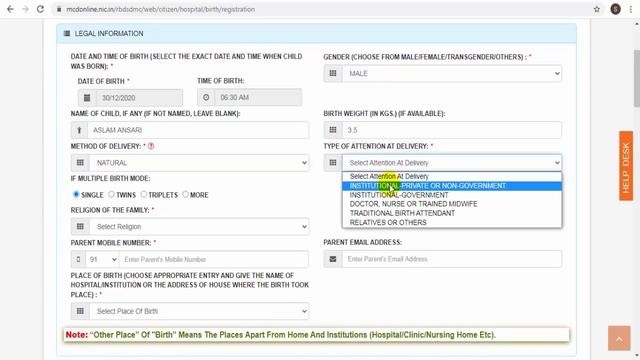Click envelope icon beside email field
The height and width of the screenshot is (360, 640).
(x=333, y=259)
